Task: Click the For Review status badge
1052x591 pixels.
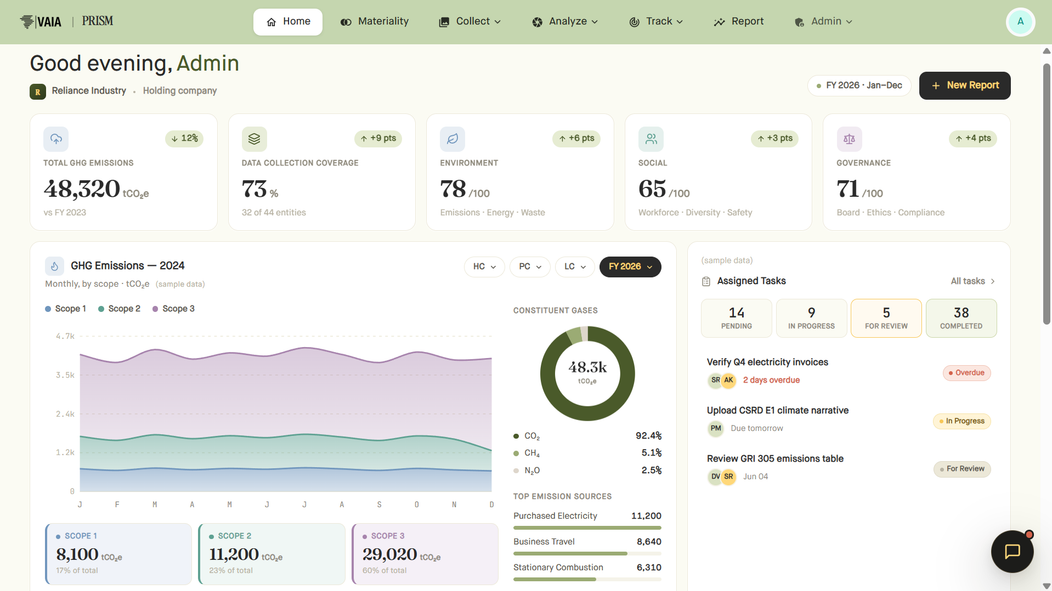Action: [x=962, y=469]
